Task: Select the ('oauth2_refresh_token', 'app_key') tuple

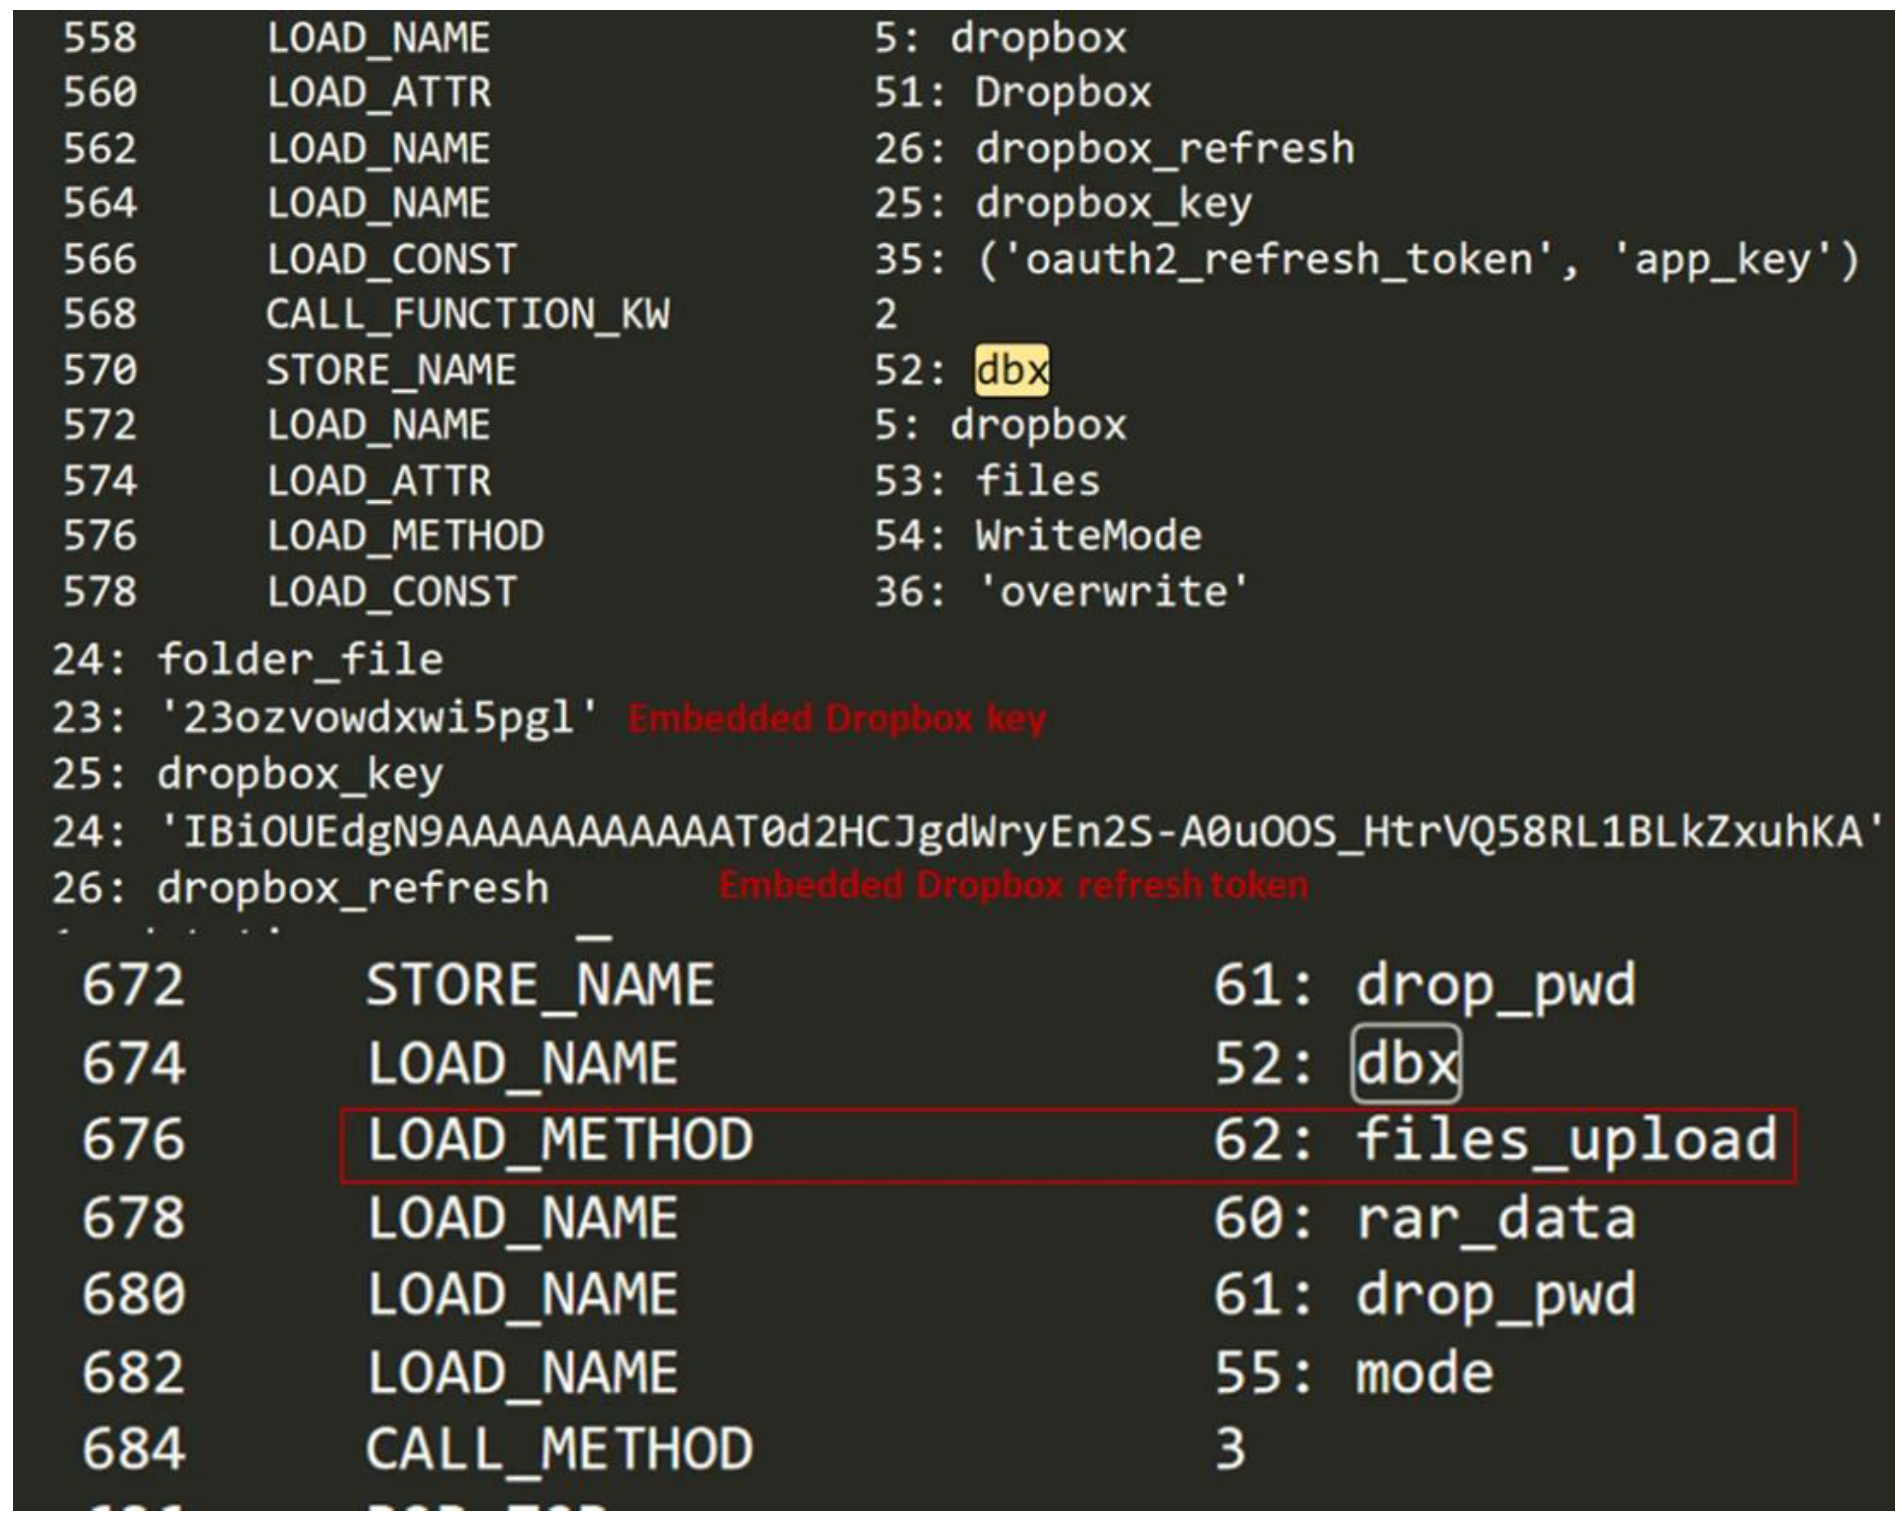Action: click(x=1416, y=260)
